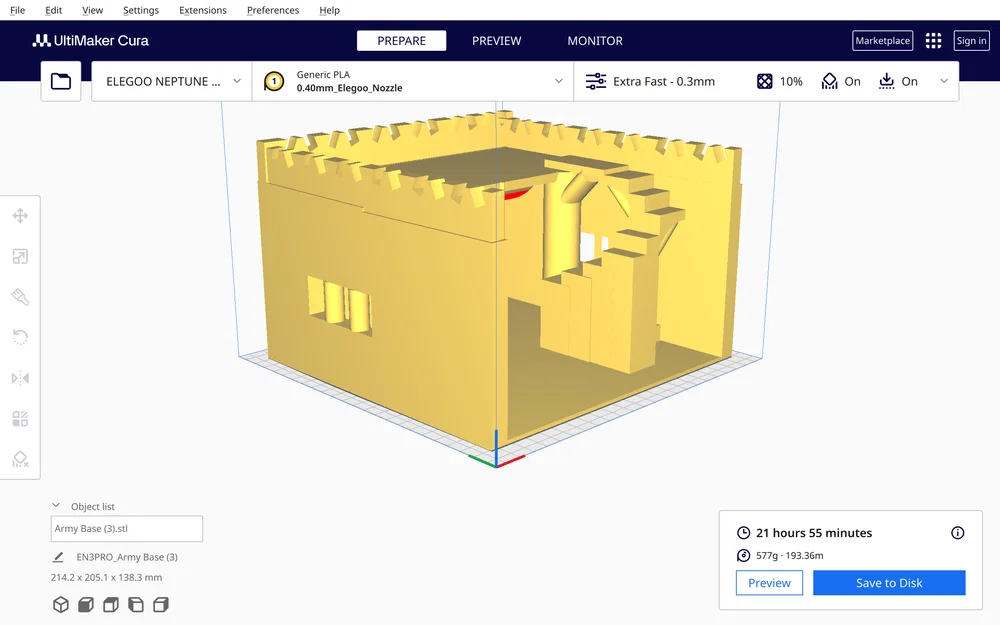Screen dimensions: 1000x625
Task: Click the print time clock icon
Action: [x=744, y=533]
